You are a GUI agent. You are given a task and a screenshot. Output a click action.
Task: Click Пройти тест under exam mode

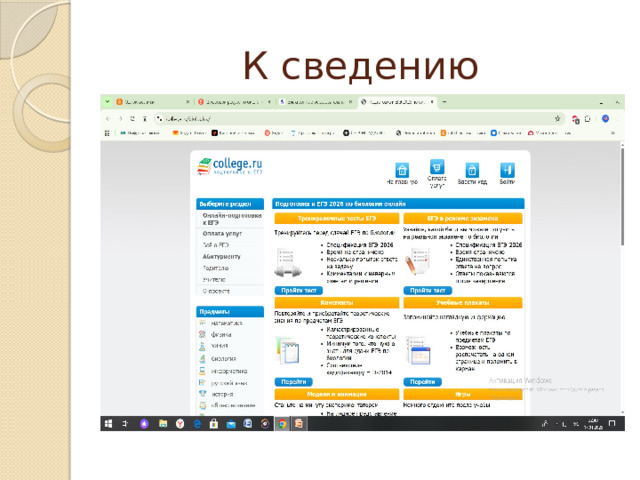pyautogui.click(x=428, y=290)
